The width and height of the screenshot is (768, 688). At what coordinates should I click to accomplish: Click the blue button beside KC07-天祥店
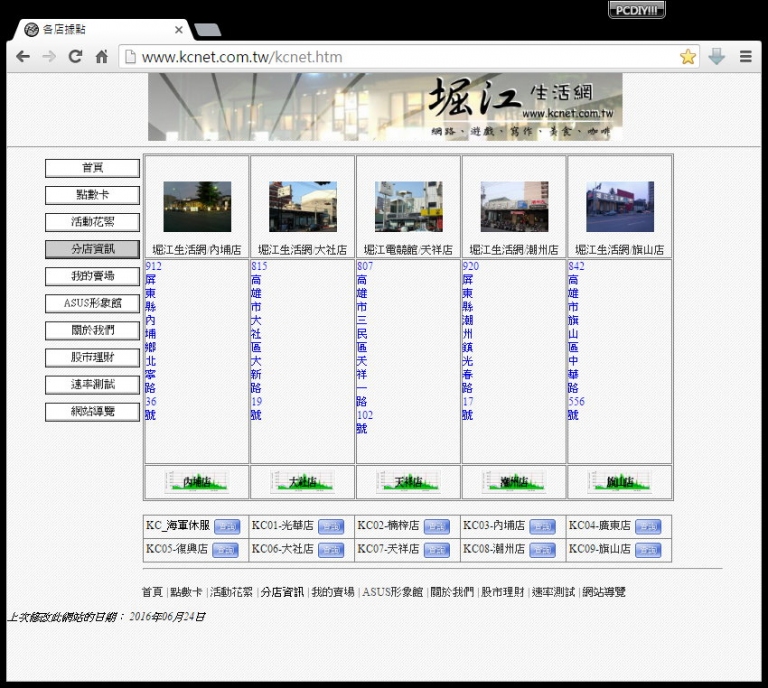coord(437,550)
